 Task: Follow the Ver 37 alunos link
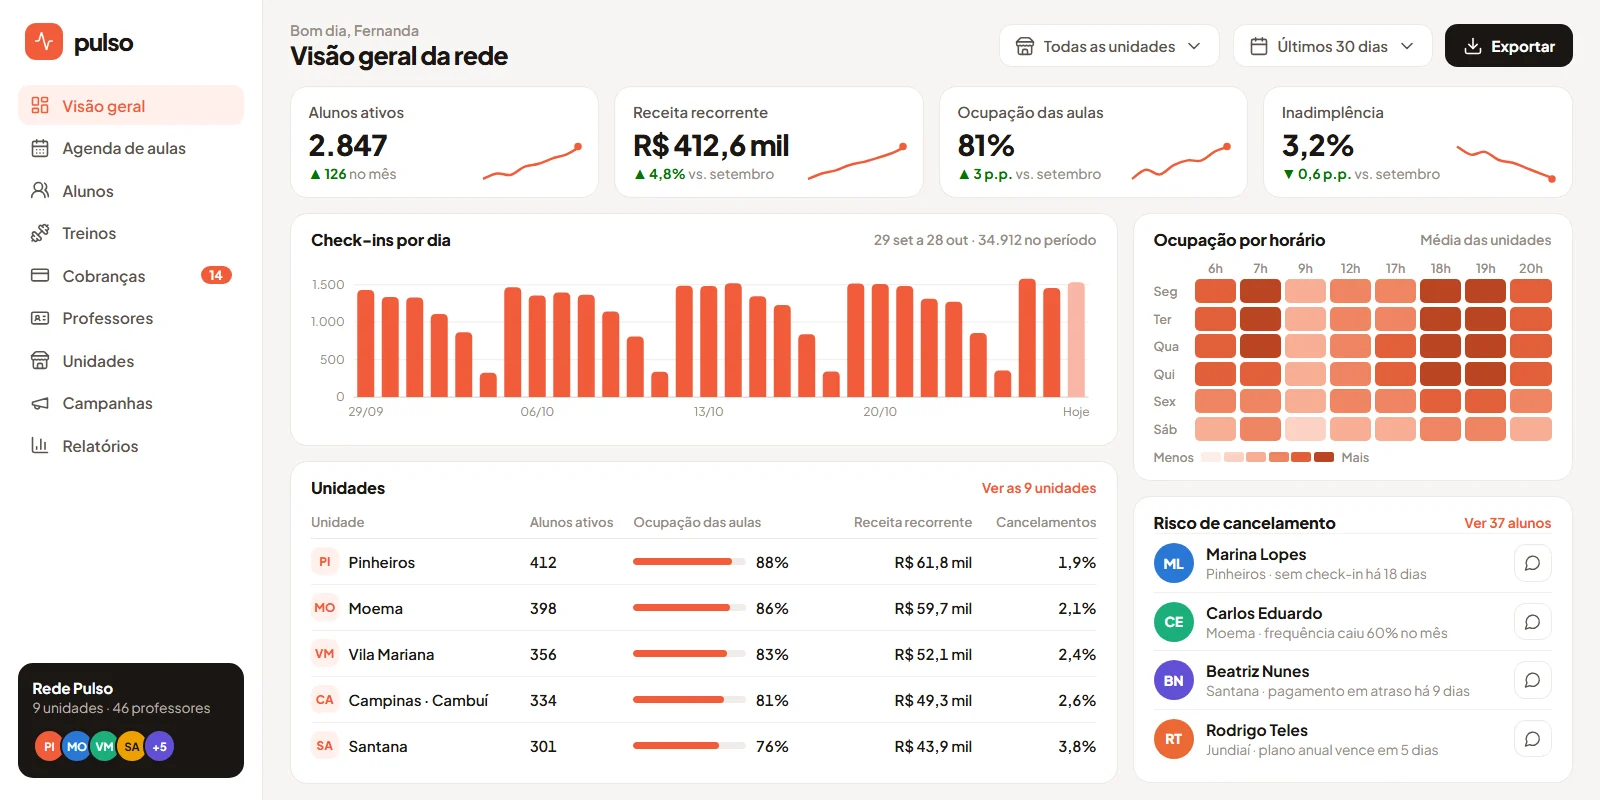[x=1508, y=523]
